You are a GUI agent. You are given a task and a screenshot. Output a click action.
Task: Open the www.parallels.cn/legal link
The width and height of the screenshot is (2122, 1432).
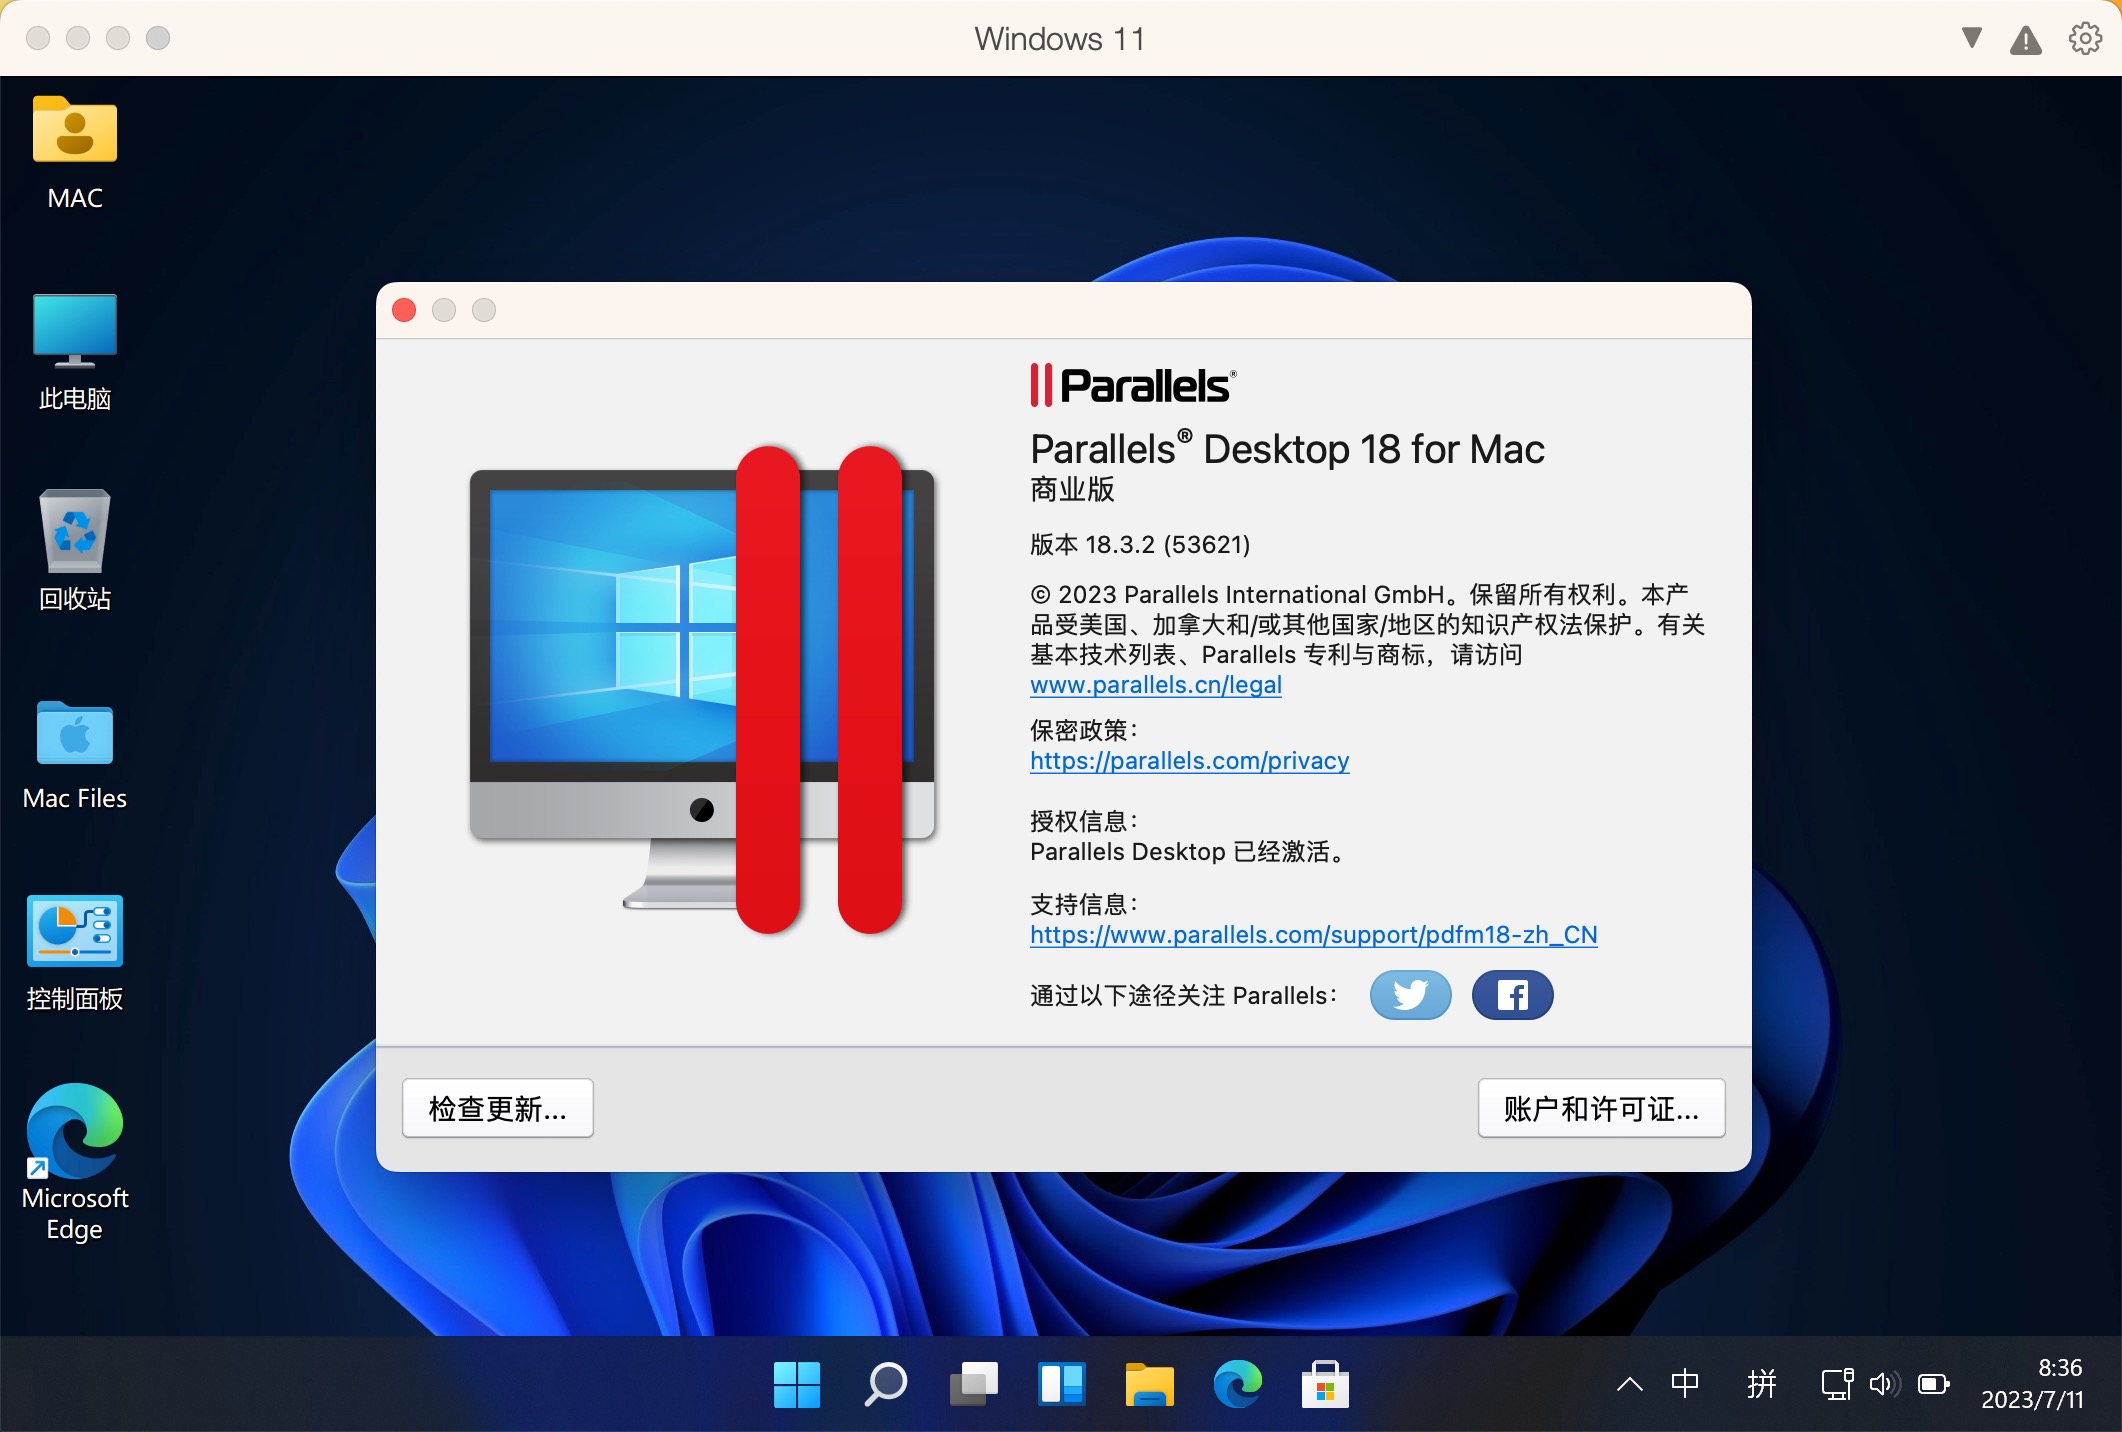tap(1156, 685)
